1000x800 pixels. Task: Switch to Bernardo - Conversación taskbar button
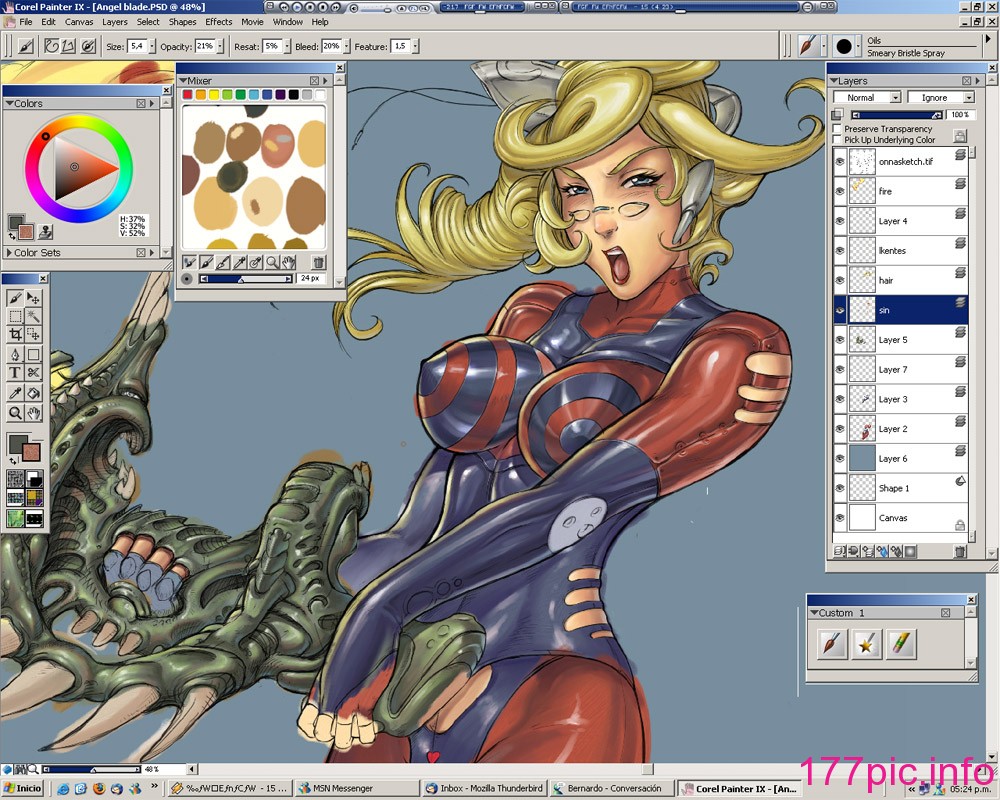[x=612, y=789]
